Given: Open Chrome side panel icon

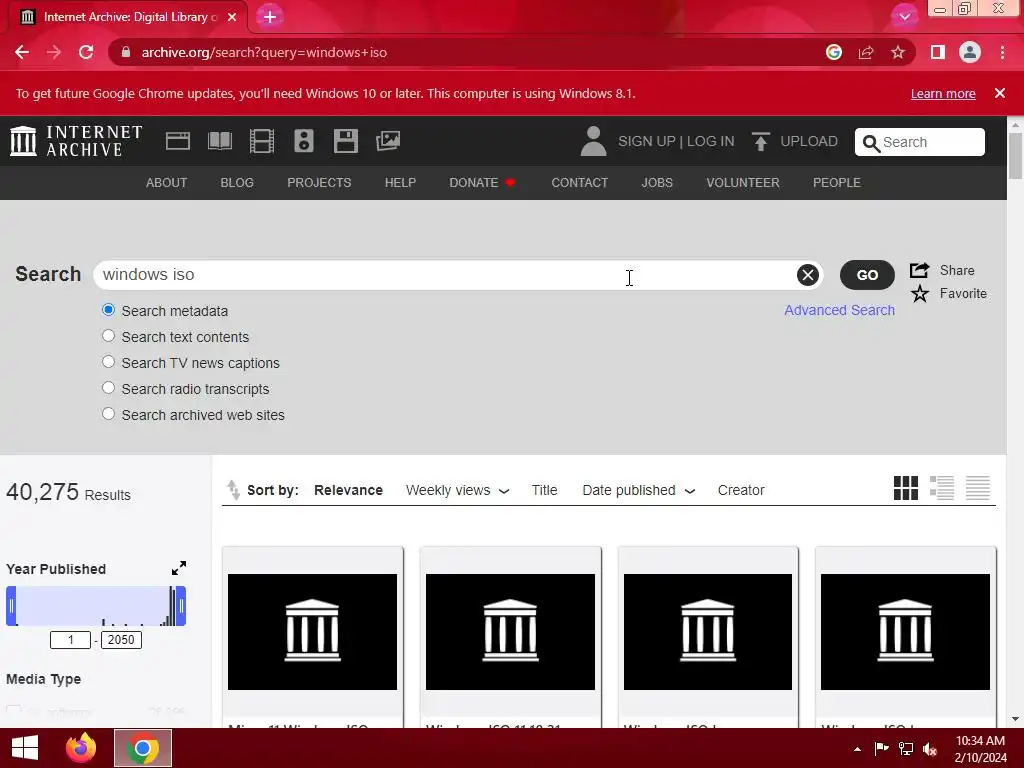Looking at the screenshot, I should 938,52.
